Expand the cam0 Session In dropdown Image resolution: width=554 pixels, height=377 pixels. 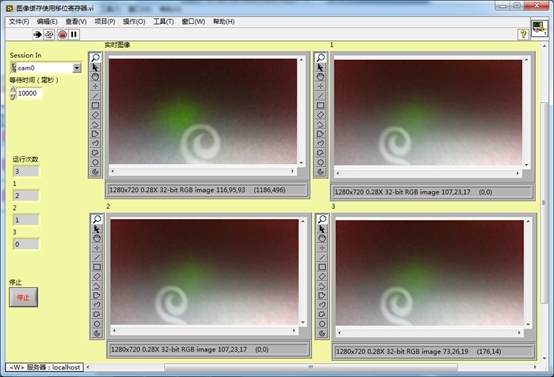pos(77,68)
